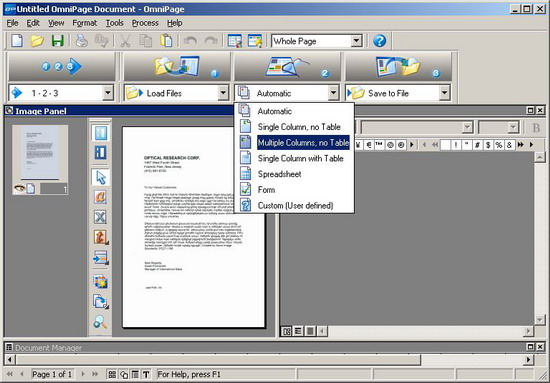Open the Save to File dropdown arrow
This screenshot has width=550, height=383.
444,93
